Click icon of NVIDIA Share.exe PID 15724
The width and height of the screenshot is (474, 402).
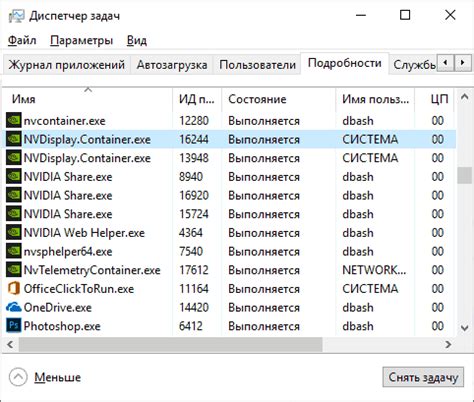(x=14, y=214)
